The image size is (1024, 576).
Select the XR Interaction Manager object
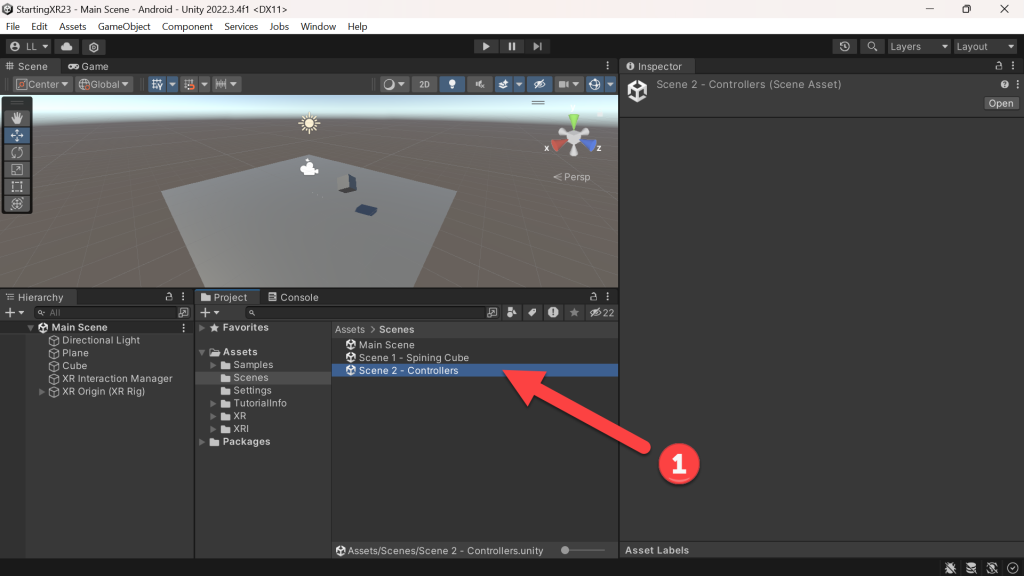(x=117, y=379)
